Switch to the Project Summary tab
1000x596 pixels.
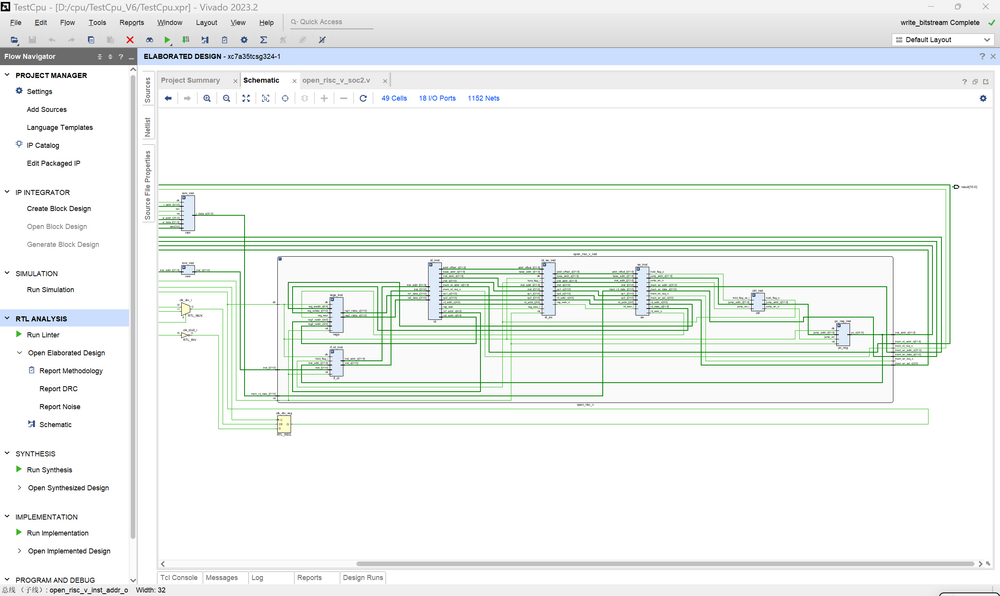(190, 80)
